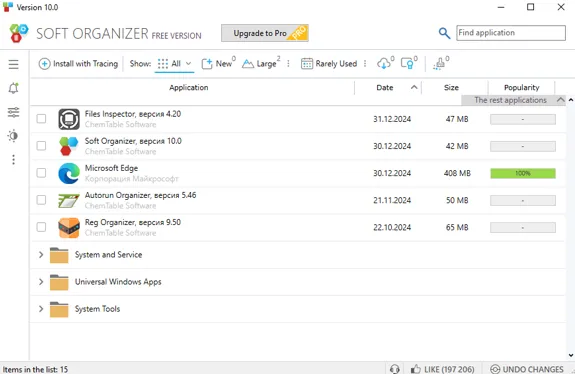Click the Microsoft Edge icon
Viewport: 575px width, 374px height.
coord(69,173)
